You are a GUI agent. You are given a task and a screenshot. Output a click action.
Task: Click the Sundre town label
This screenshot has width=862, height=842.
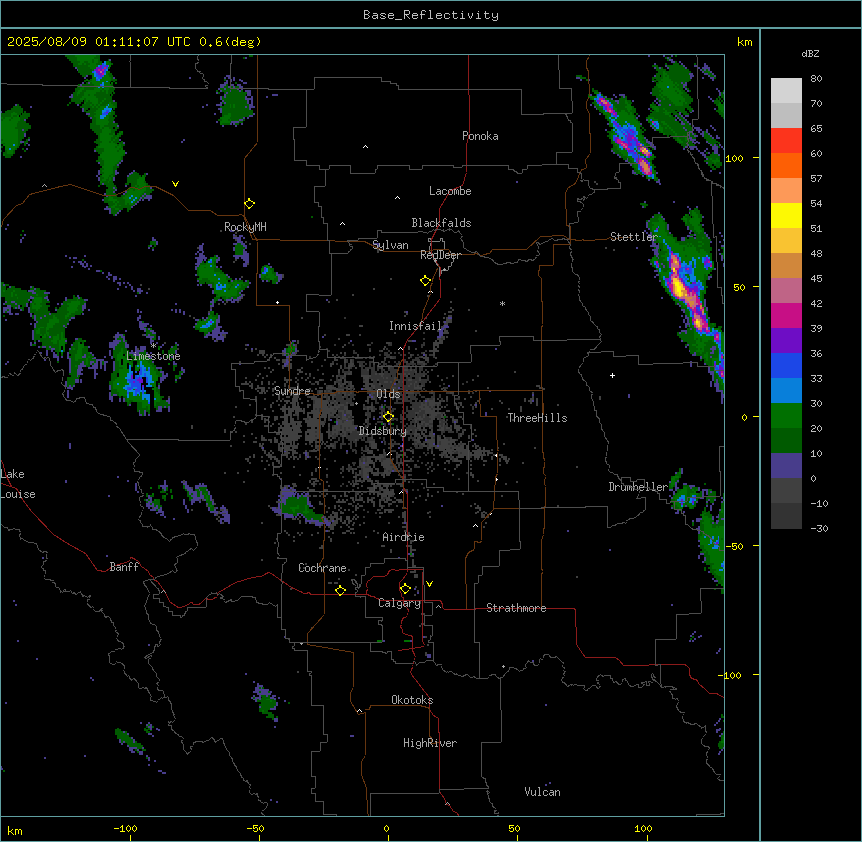pyautogui.click(x=292, y=391)
